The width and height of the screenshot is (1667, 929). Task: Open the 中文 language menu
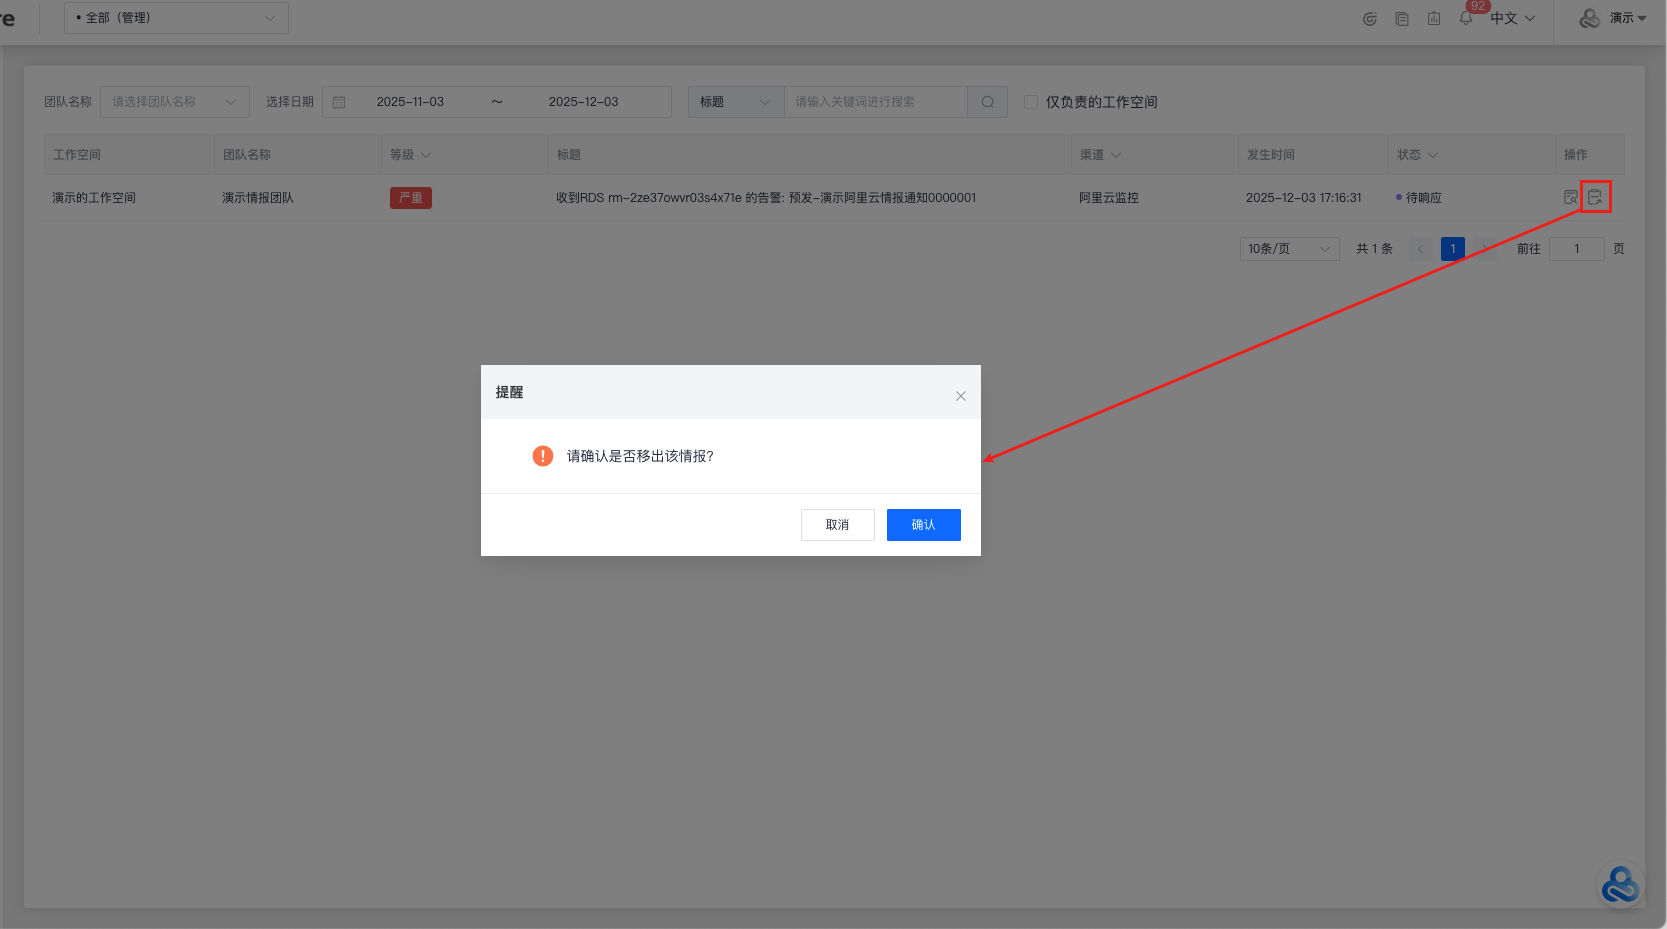pos(1512,18)
